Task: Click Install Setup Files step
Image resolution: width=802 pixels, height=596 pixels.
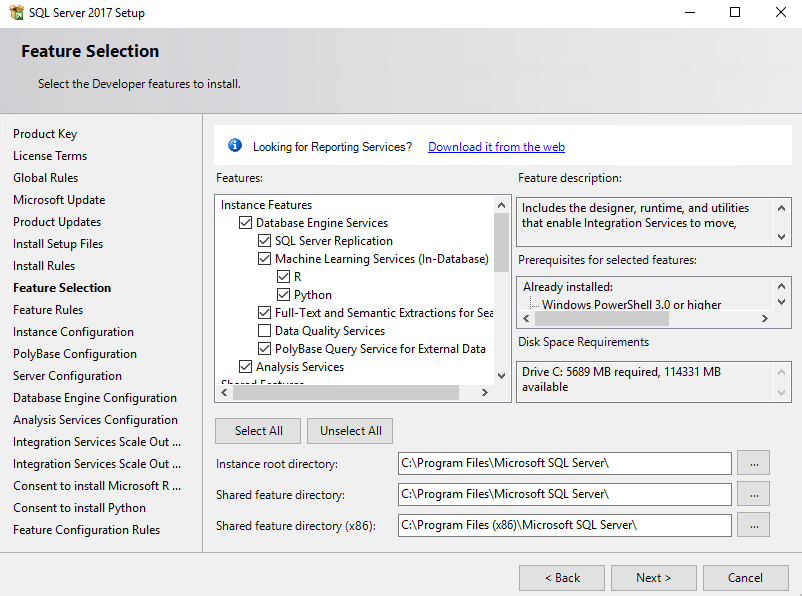Action: [x=58, y=244]
